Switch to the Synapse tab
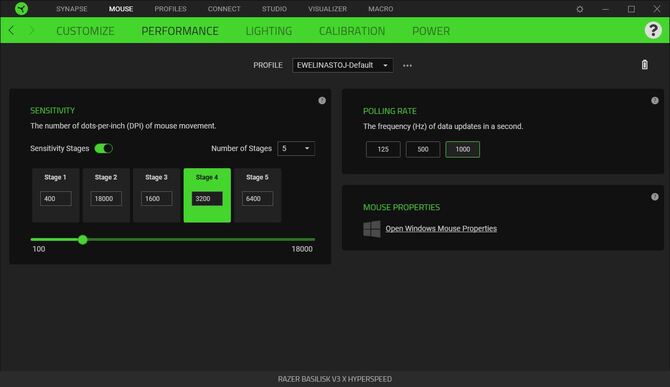Screen dimensions: 670x387 click(x=72, y=9)
